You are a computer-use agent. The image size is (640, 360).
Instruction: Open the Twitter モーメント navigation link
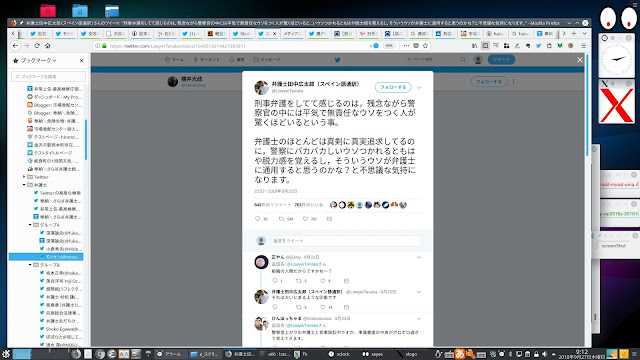(207, 60)
